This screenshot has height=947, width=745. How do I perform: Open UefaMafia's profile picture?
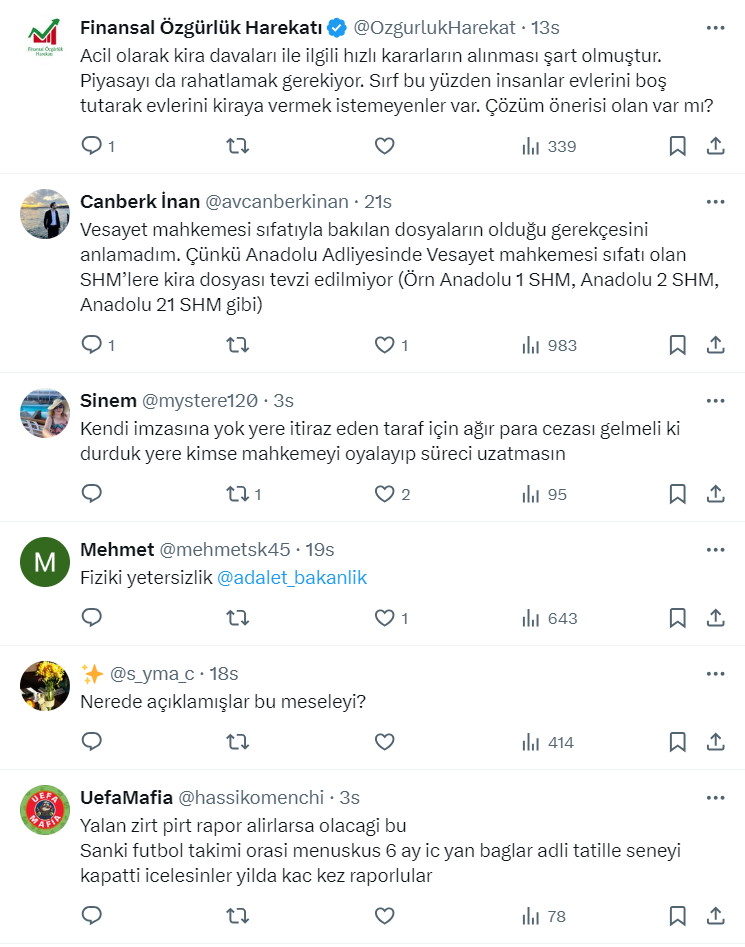coord(45,811)
